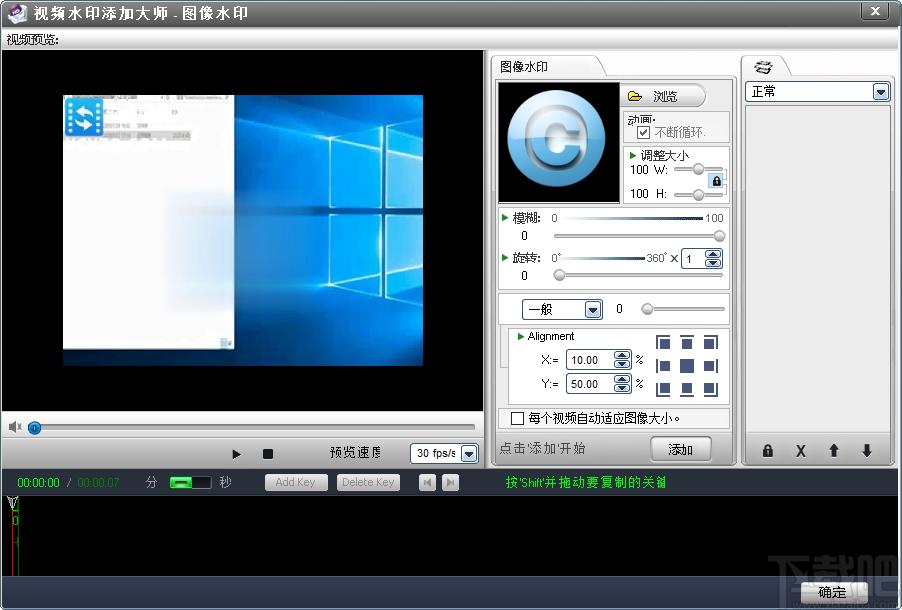Align watermark to middle-left
Image resolution: width=902 pixels, height=610 pixels.
coord(663,366)
